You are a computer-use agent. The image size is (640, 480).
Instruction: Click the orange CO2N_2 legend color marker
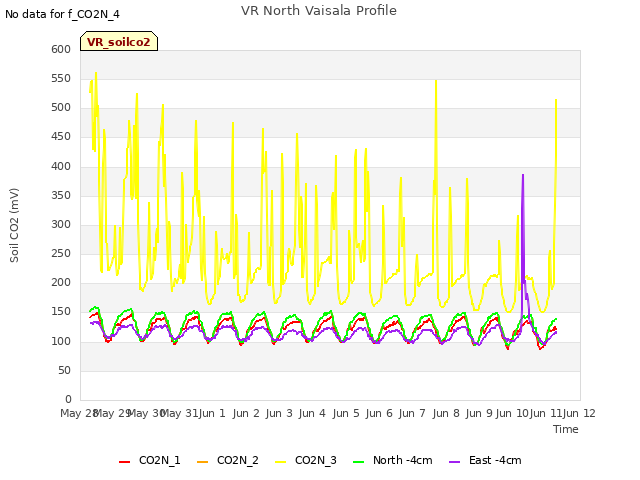point(202,462)
